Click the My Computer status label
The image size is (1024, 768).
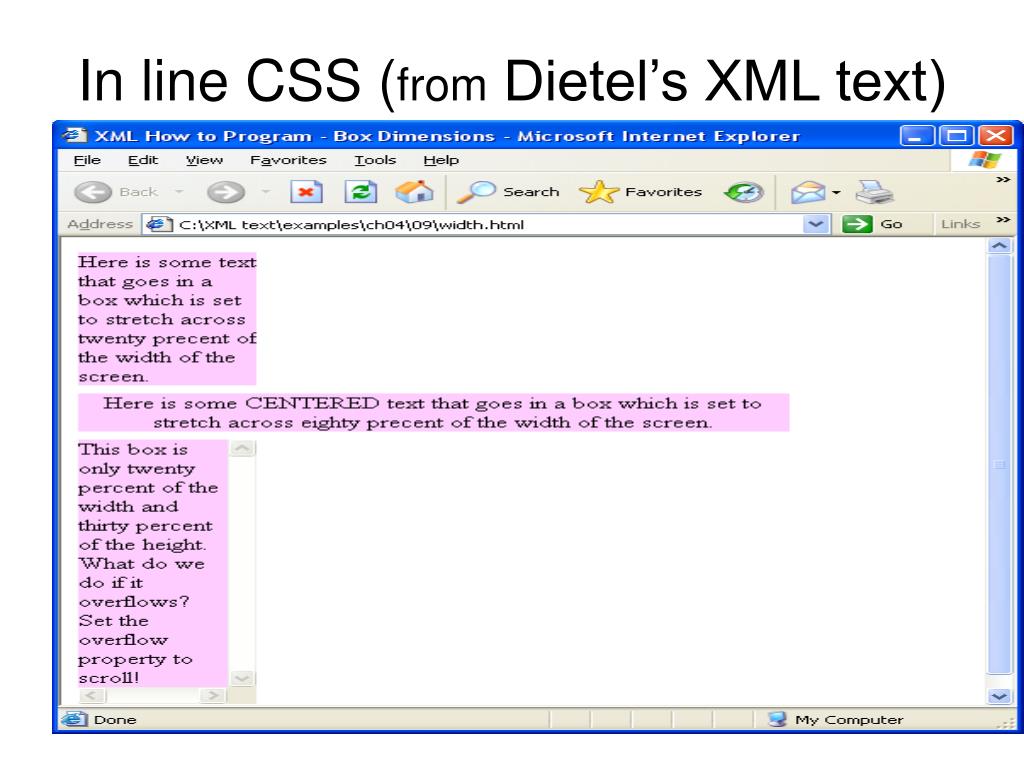click(x=849, y=720)
